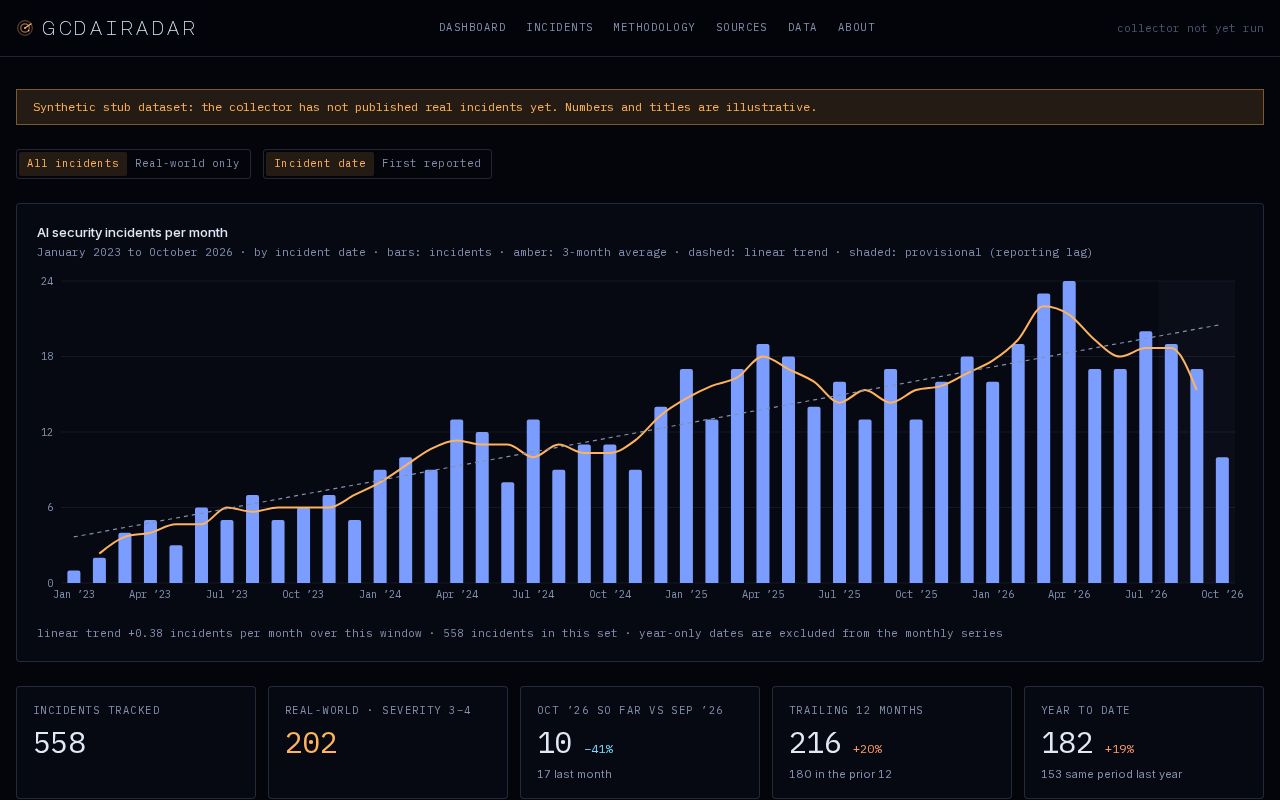Click the x-axis label Apr '25
The height and width of the screenshot is (800, 1280).
pyautogui.click(x=763, y=595)
